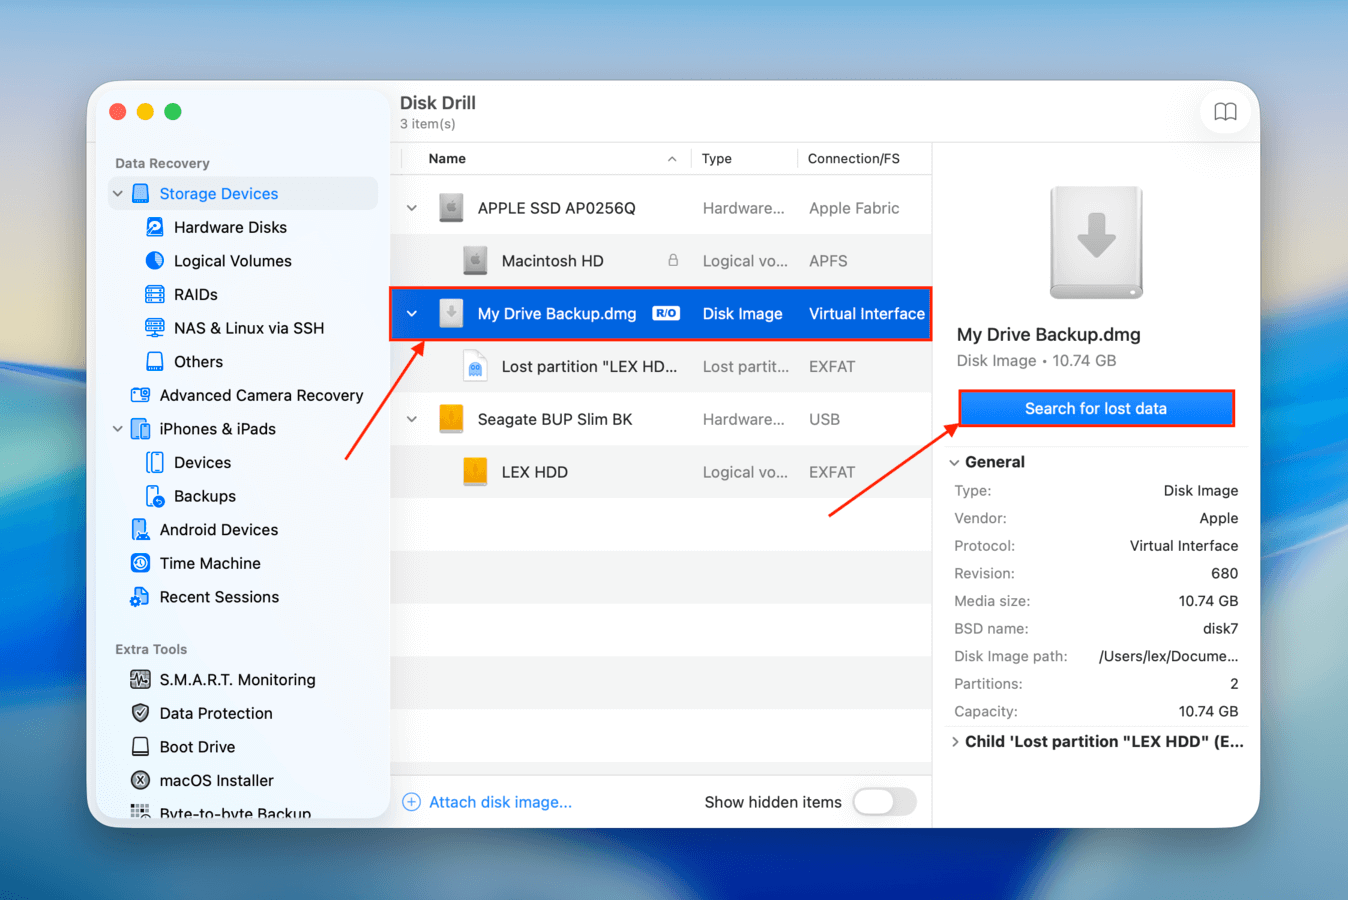Collapse the APPLE SSD AP0256Q disk
1348x900 pixels.
[411, 207]
